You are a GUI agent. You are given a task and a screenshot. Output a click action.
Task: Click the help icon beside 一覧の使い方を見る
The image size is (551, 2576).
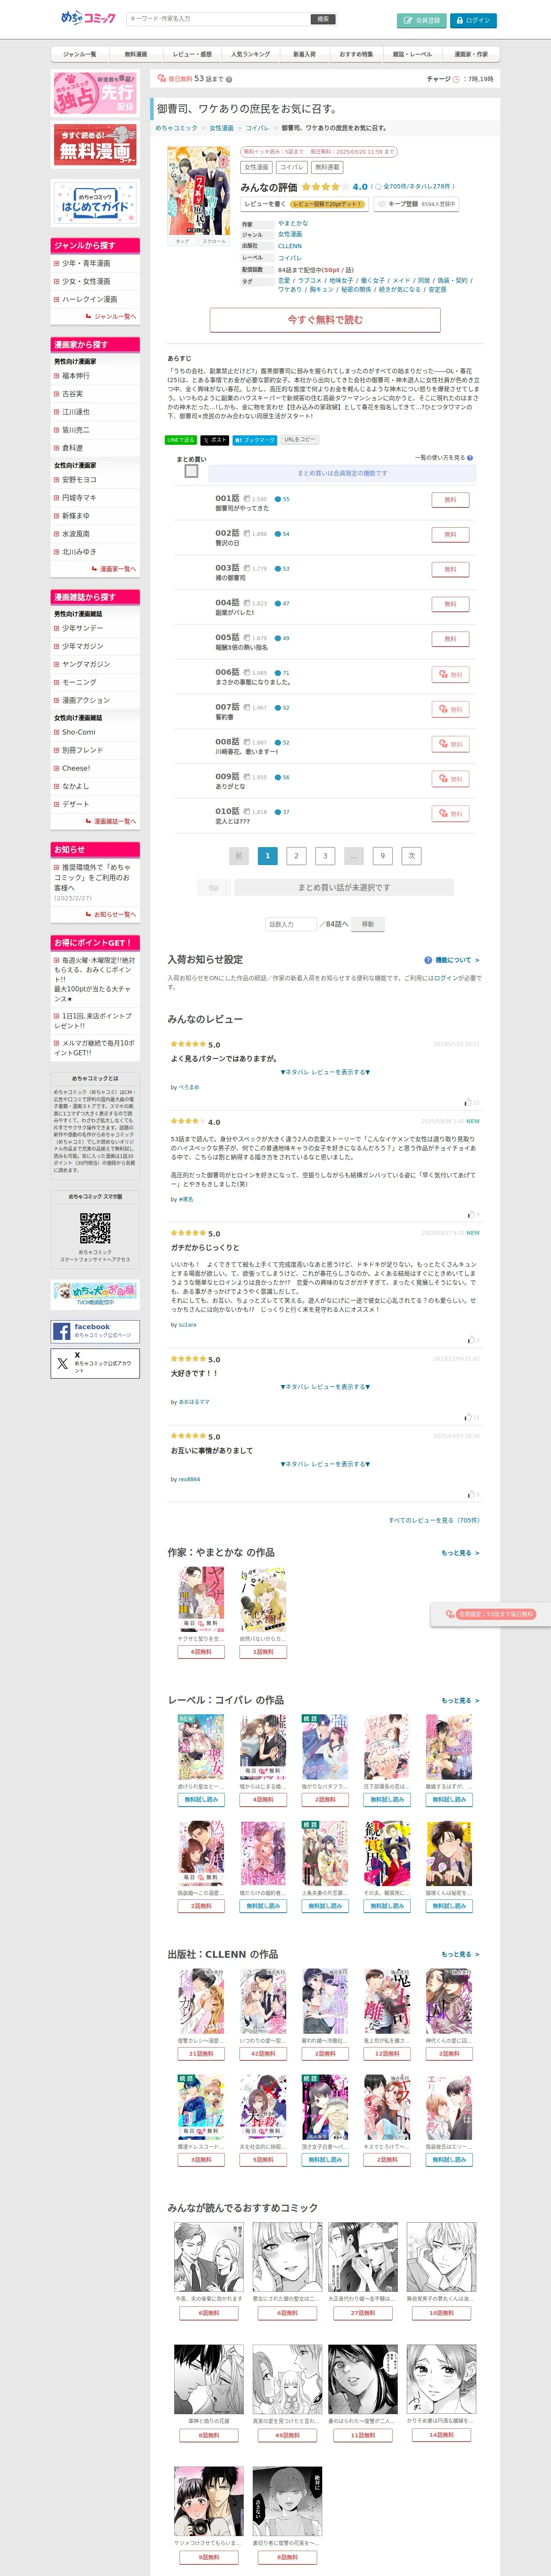[x=470, y=458]
